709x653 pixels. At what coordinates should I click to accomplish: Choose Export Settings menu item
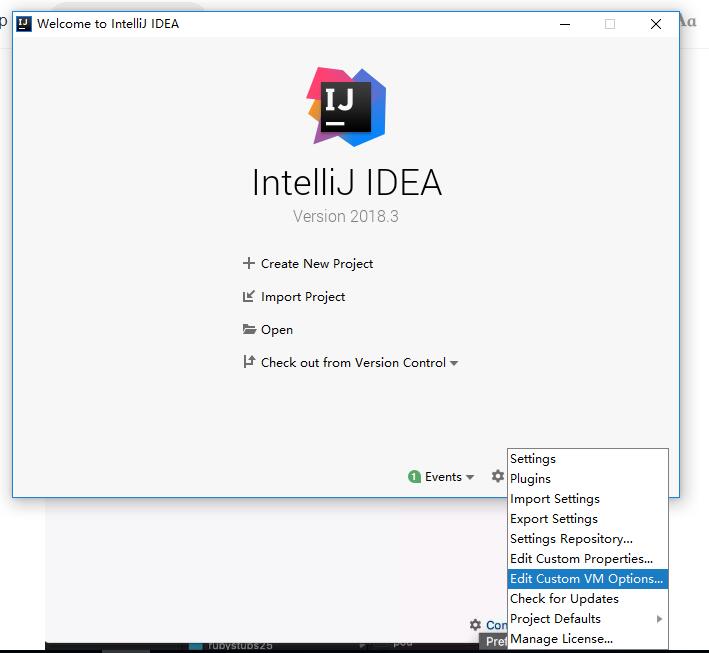[587, 518]
